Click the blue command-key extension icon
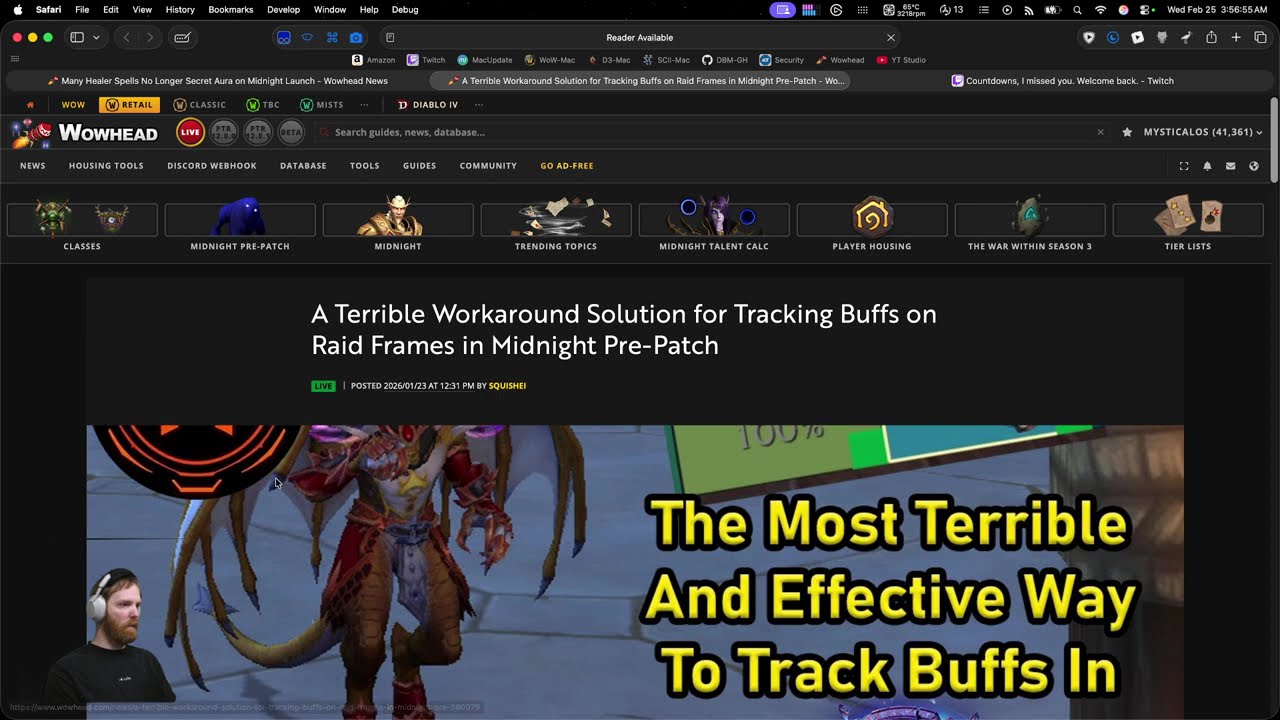1280x720 pixels. point(332,37)
